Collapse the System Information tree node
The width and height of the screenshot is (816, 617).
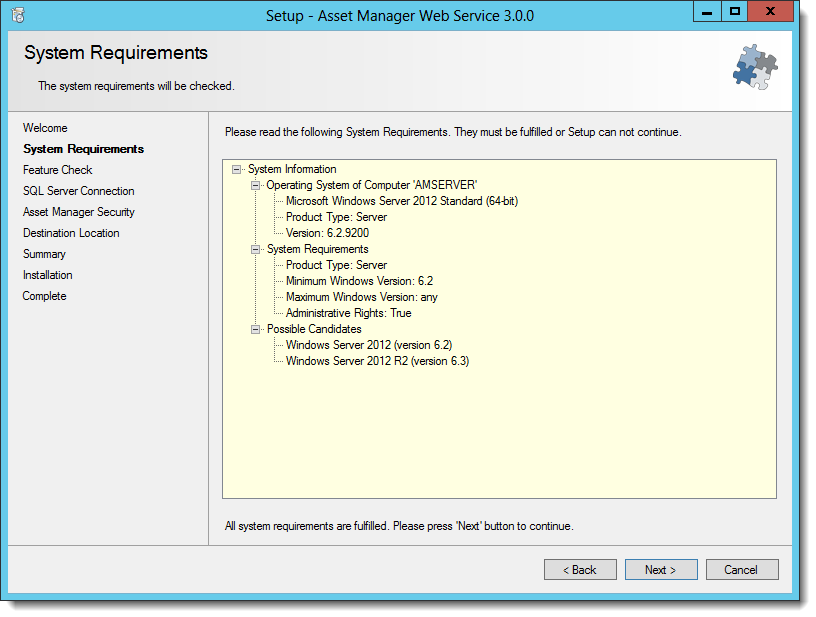coord(237,170)
